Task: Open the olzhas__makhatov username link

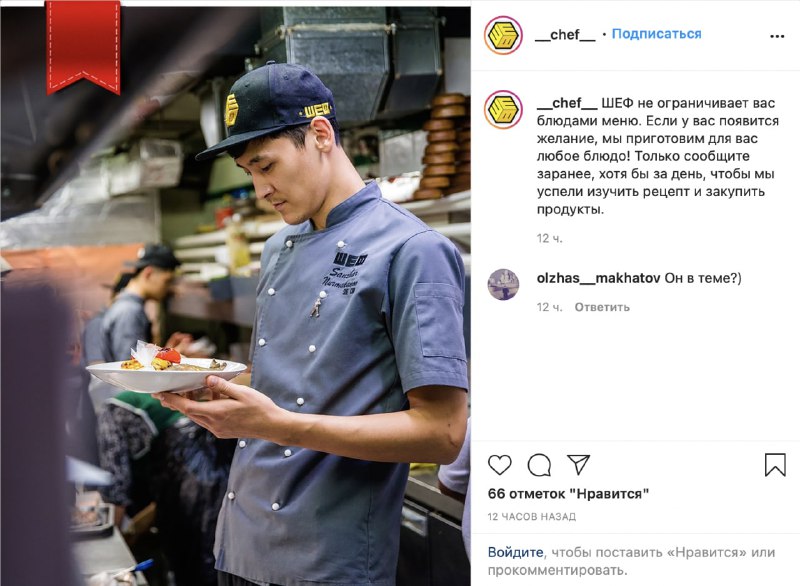Action: (x=598, y=278)
